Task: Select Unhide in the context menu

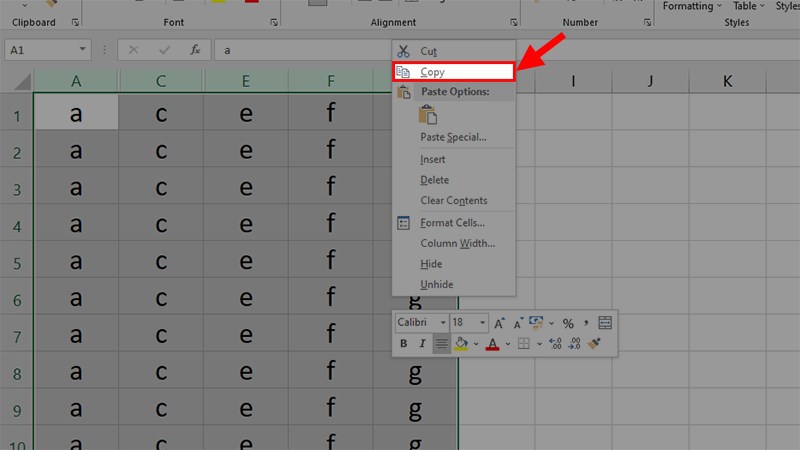Action: (x=437, y=284)
